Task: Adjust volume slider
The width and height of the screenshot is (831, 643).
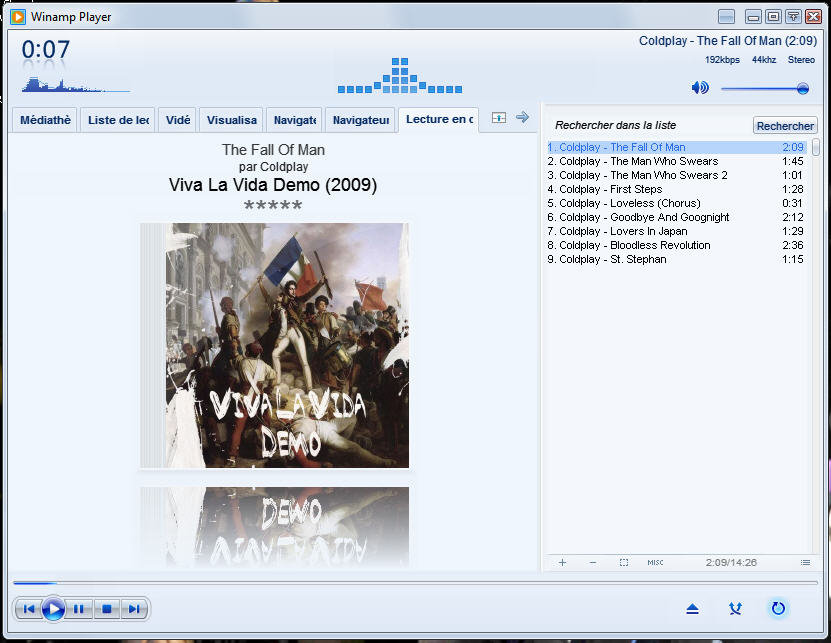Action: pos(765,89)
